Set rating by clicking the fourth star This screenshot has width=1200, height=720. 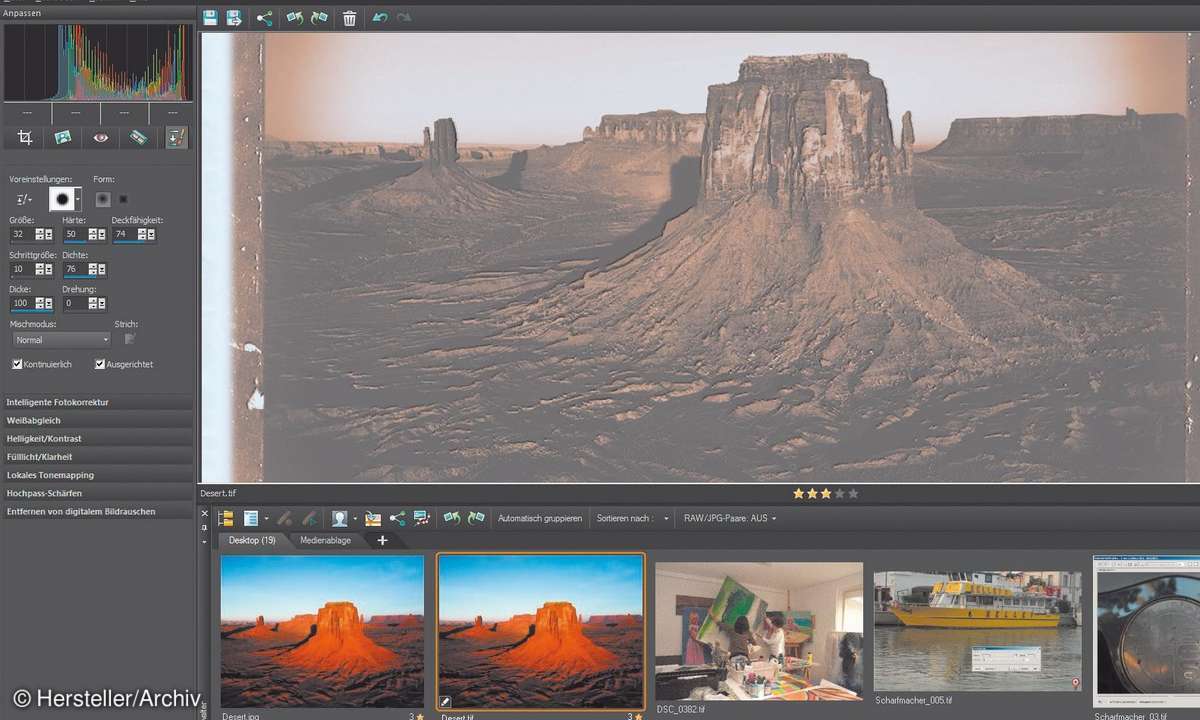(x=839, y=493)
